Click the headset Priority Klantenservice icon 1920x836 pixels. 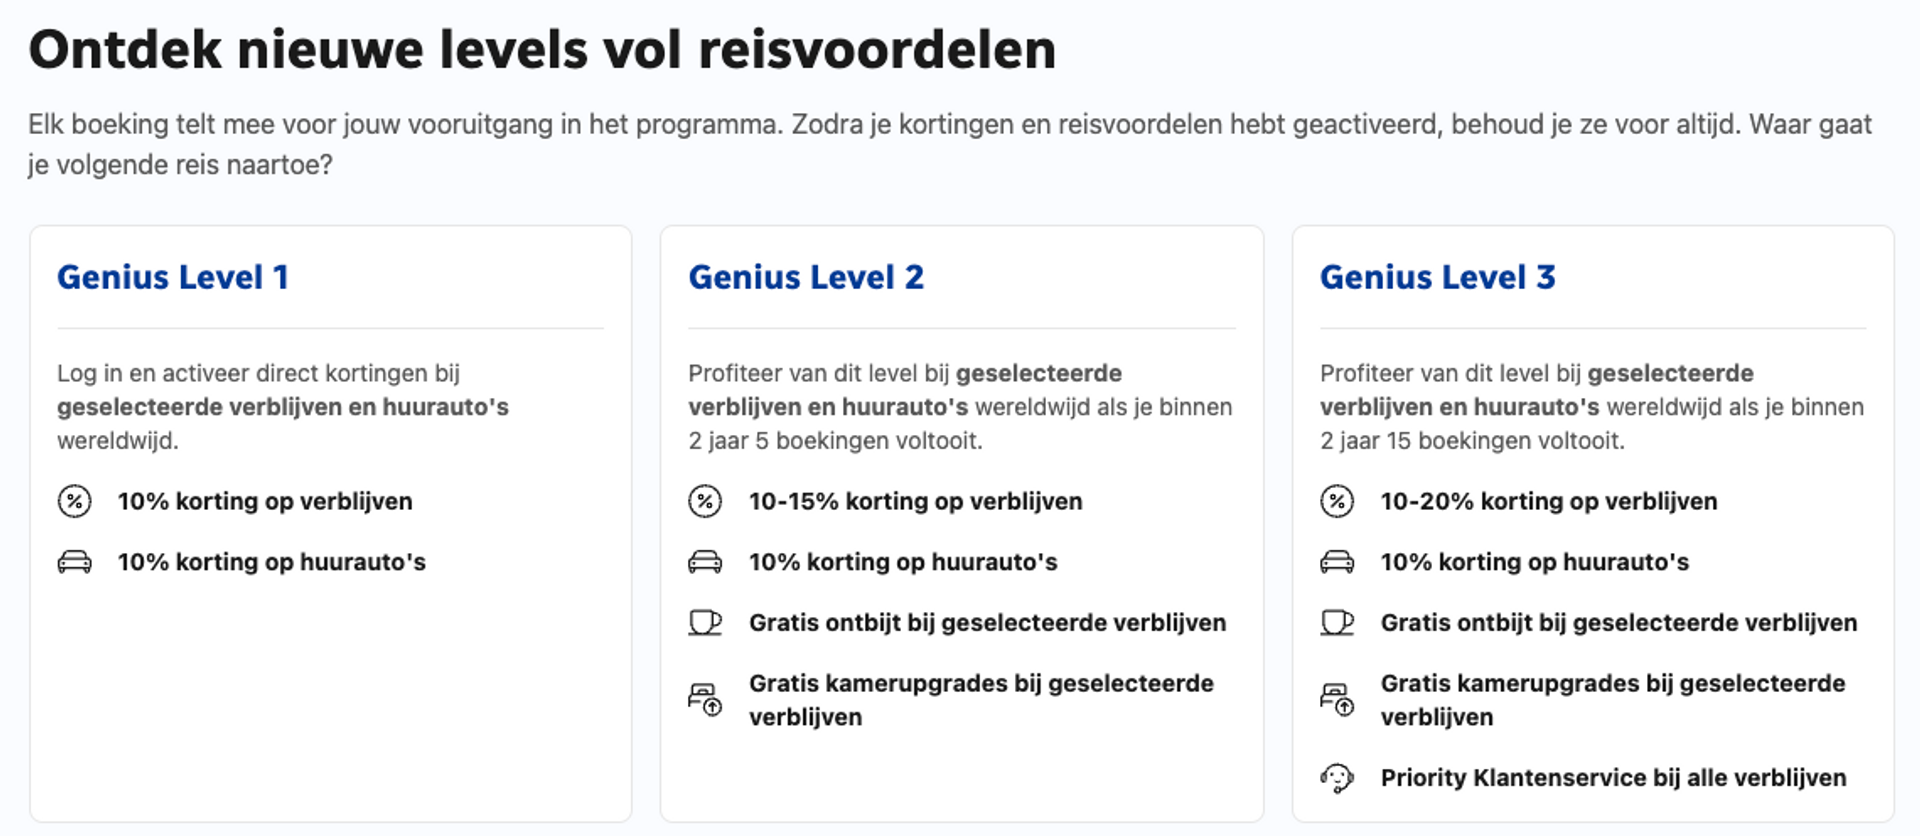pos(1337,778)
